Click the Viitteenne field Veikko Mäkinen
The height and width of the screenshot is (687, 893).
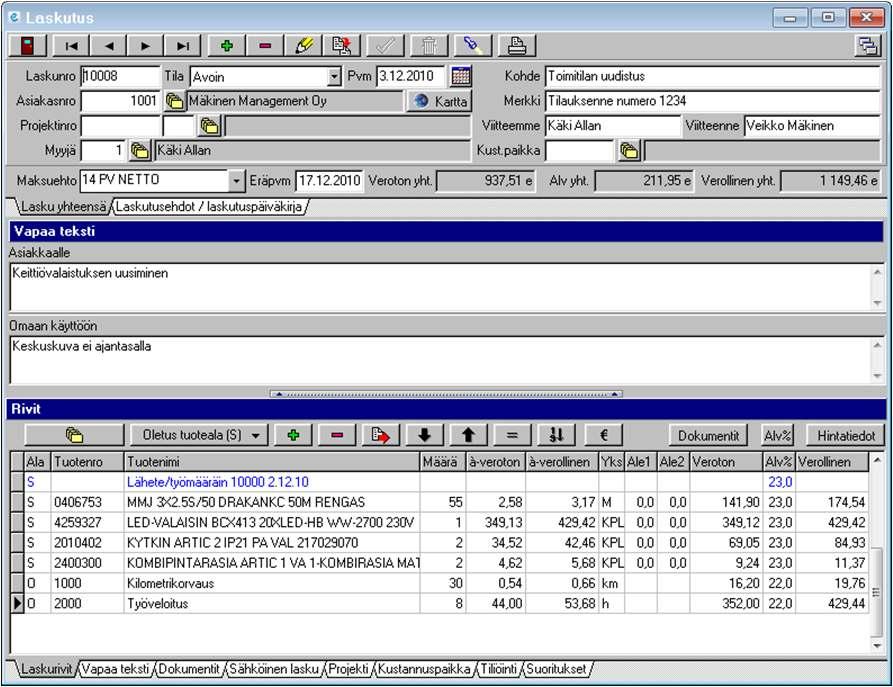coord(812,126)
